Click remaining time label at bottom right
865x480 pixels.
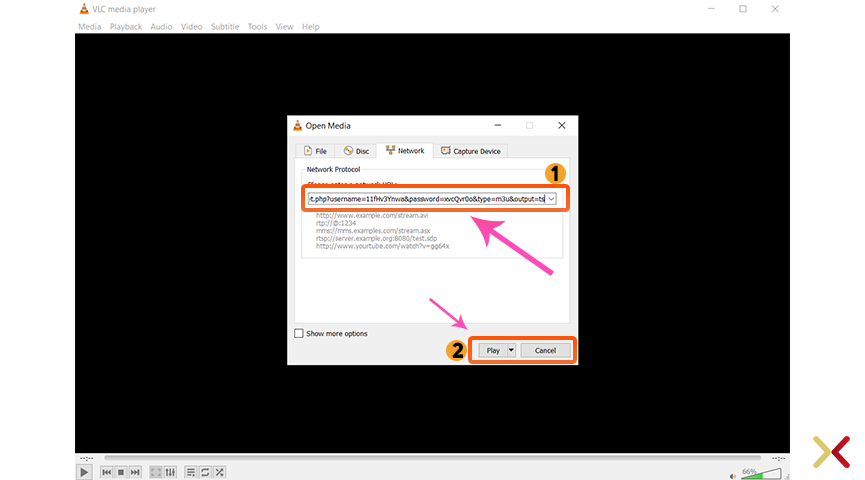coord(778,458)
